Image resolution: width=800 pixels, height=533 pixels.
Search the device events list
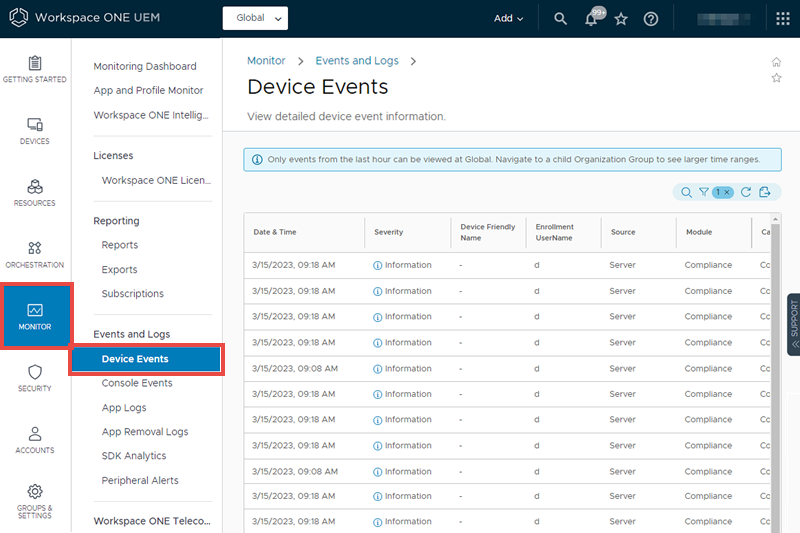[686, 192]
